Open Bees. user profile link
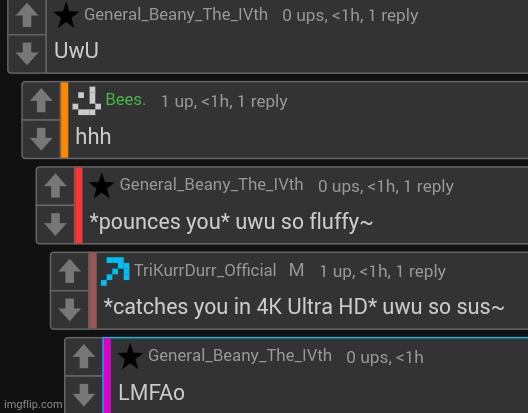The width and height of the screenshot is (528, 413). tap(126, 100)
